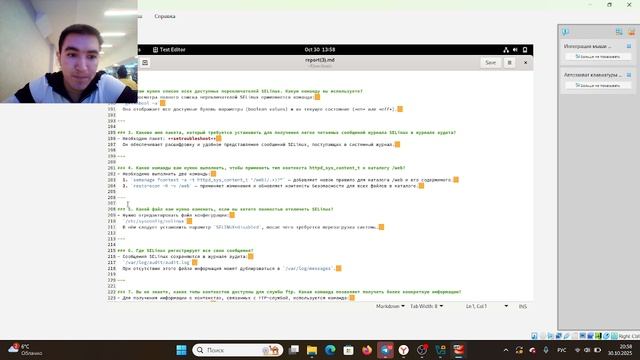The width and height of the screenshot is (640, 360).
Task: Click the webcam video overlay thumbnail
Action: click(69, 51)
